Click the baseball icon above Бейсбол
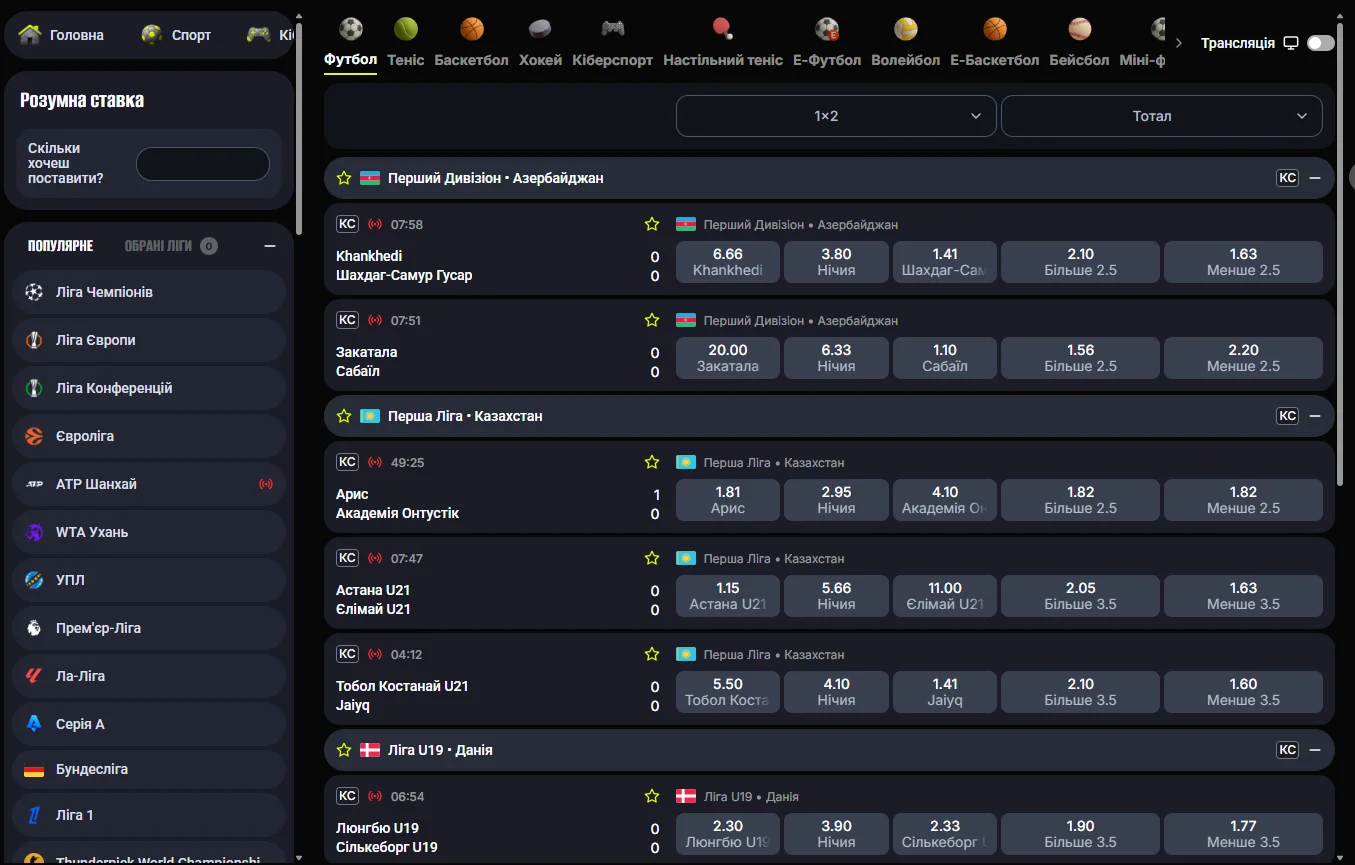 (x=1079, y=28)
